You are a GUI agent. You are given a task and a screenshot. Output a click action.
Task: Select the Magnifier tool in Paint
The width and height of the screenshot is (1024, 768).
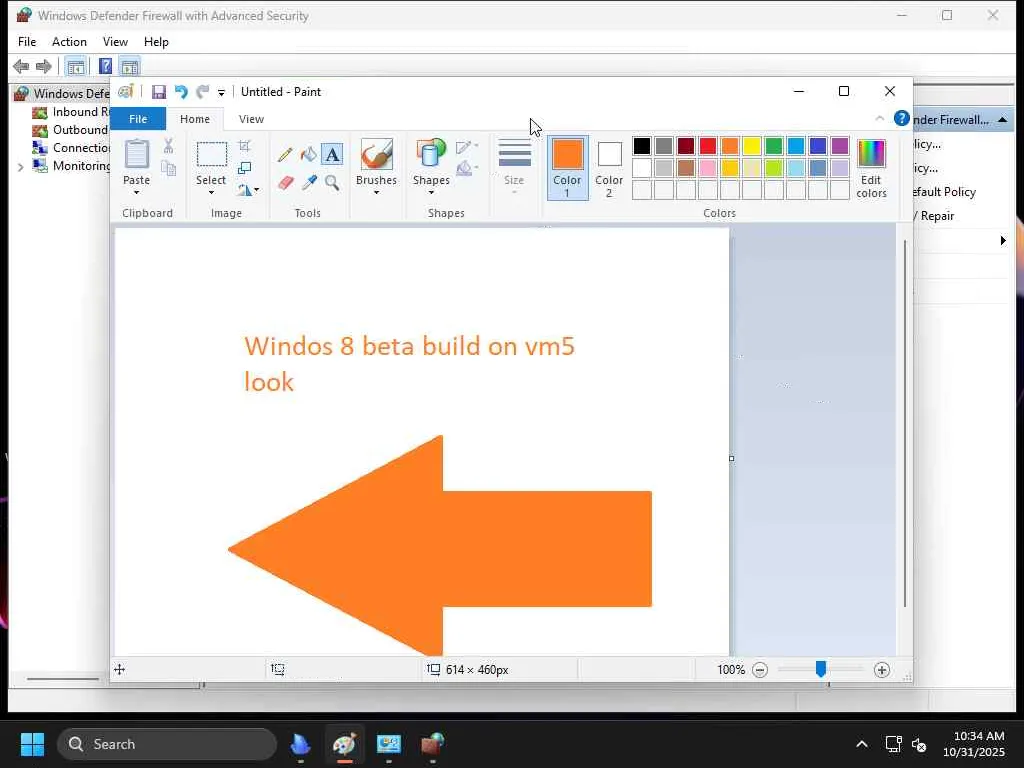332,182
